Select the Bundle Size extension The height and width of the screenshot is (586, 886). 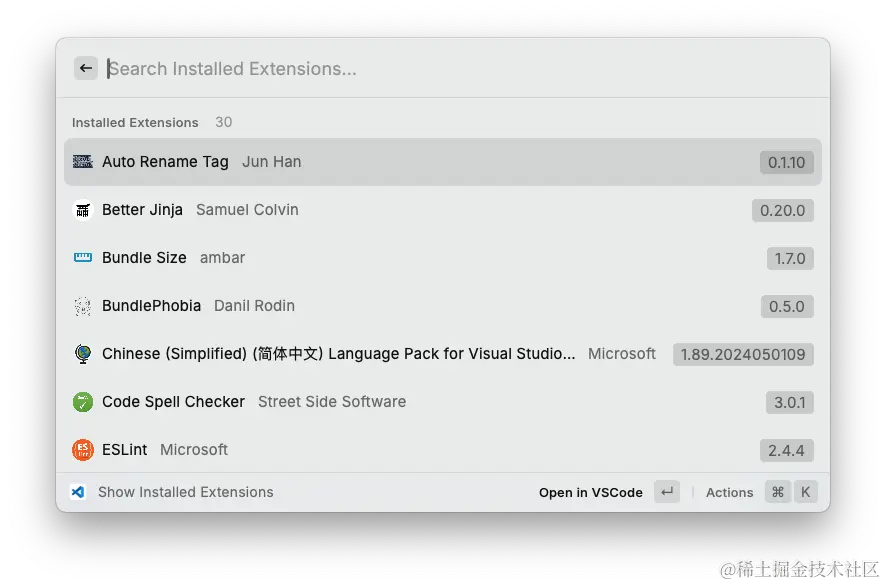coord(442,258)
